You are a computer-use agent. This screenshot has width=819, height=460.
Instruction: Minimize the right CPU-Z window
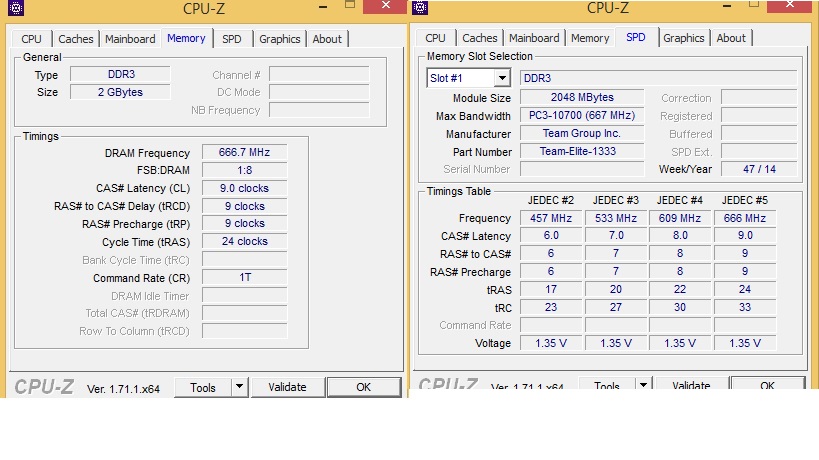(727, 6)
